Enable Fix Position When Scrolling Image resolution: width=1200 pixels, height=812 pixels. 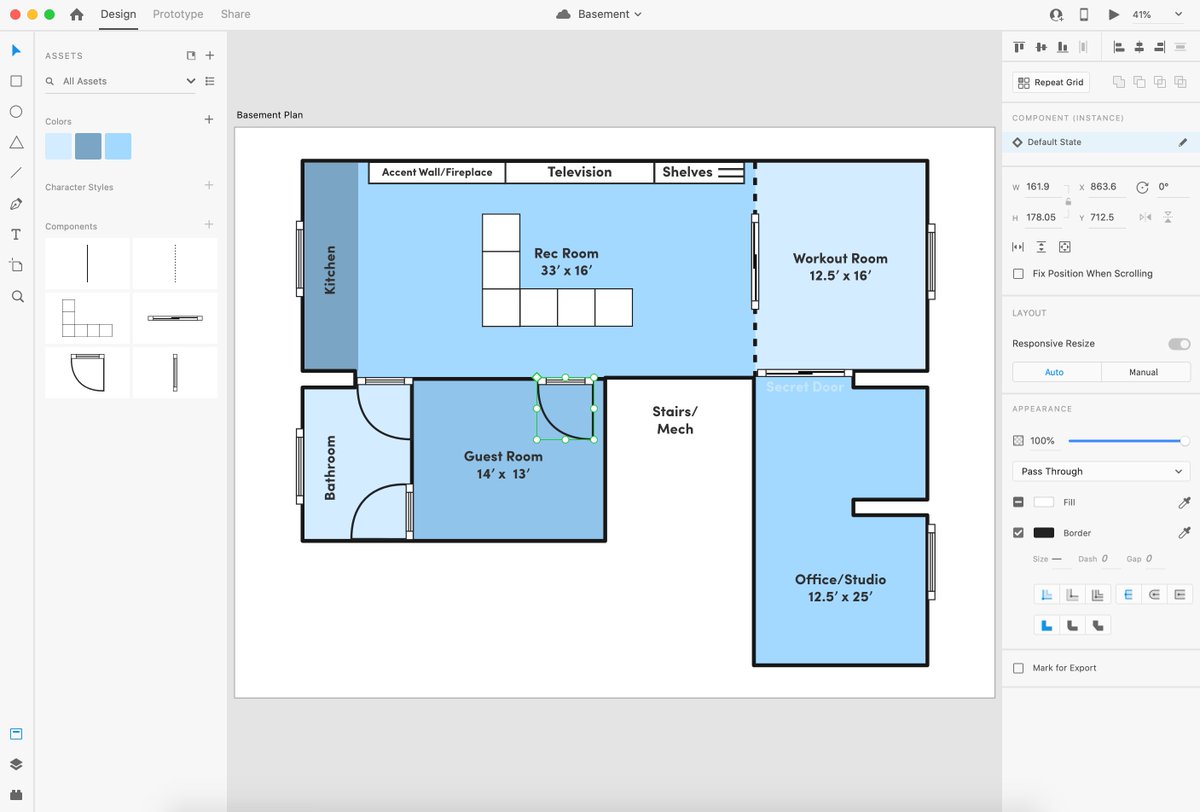click(x=1018, y=273)
